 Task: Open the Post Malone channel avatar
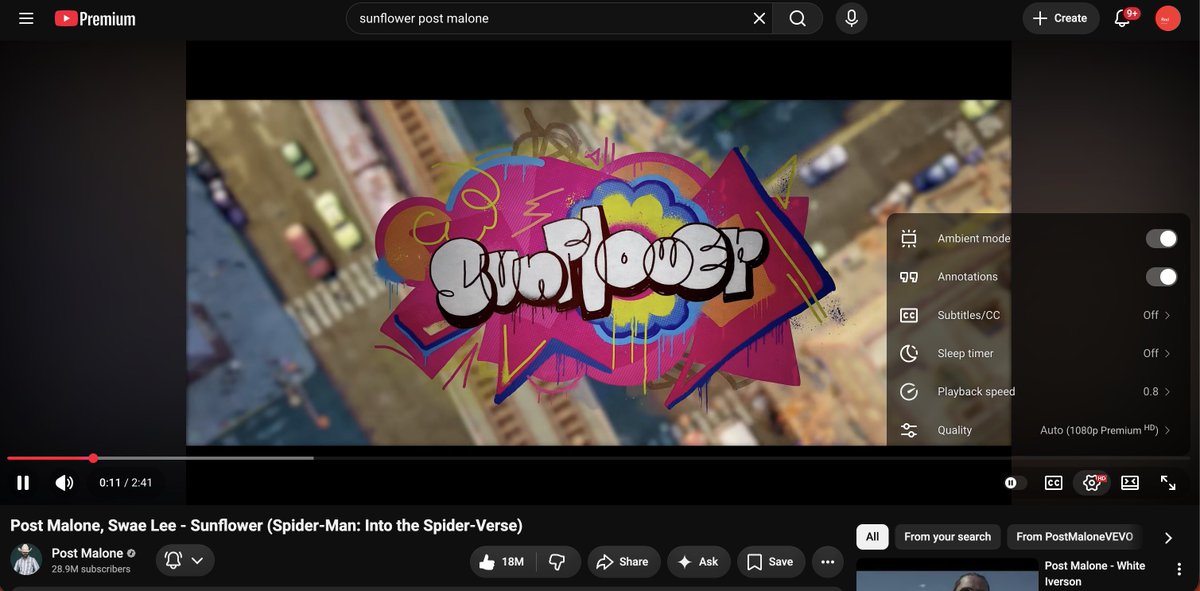click(x=26, y=560)
